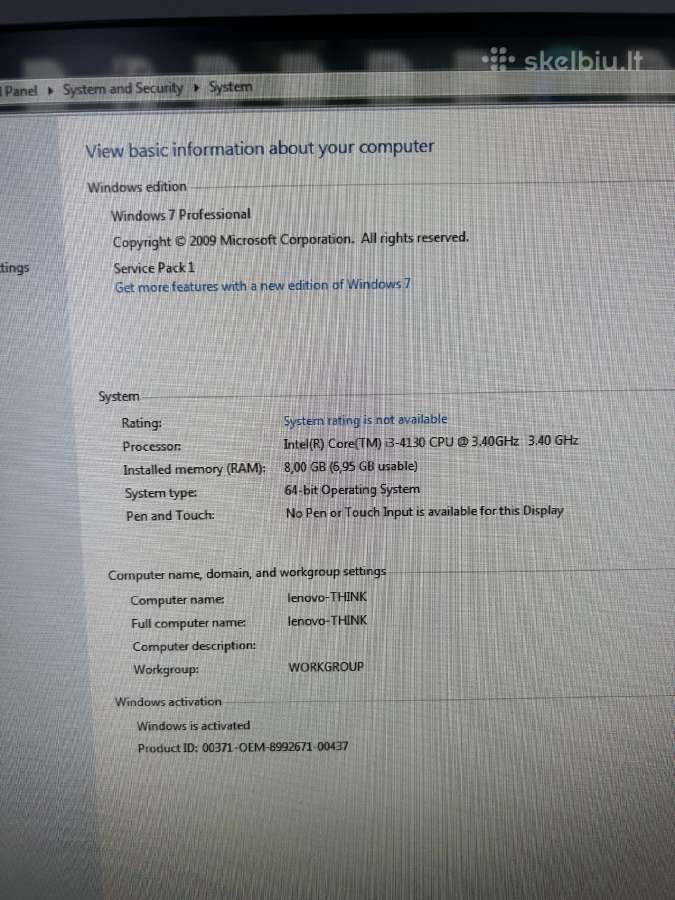This screenshot has height=900, width=675.
Task: Select the Computer description label
Action: point(194,646)
